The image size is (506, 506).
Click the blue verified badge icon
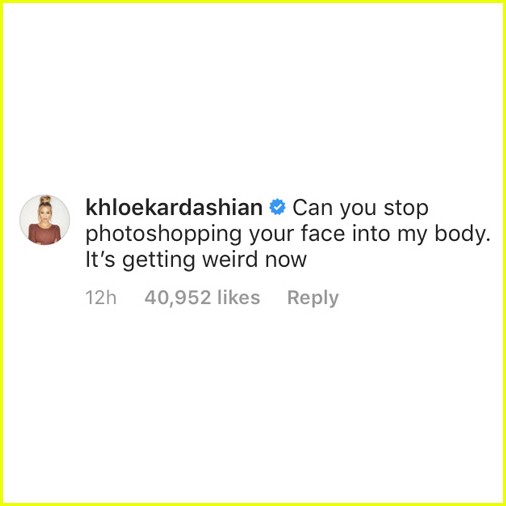[277, 208]
